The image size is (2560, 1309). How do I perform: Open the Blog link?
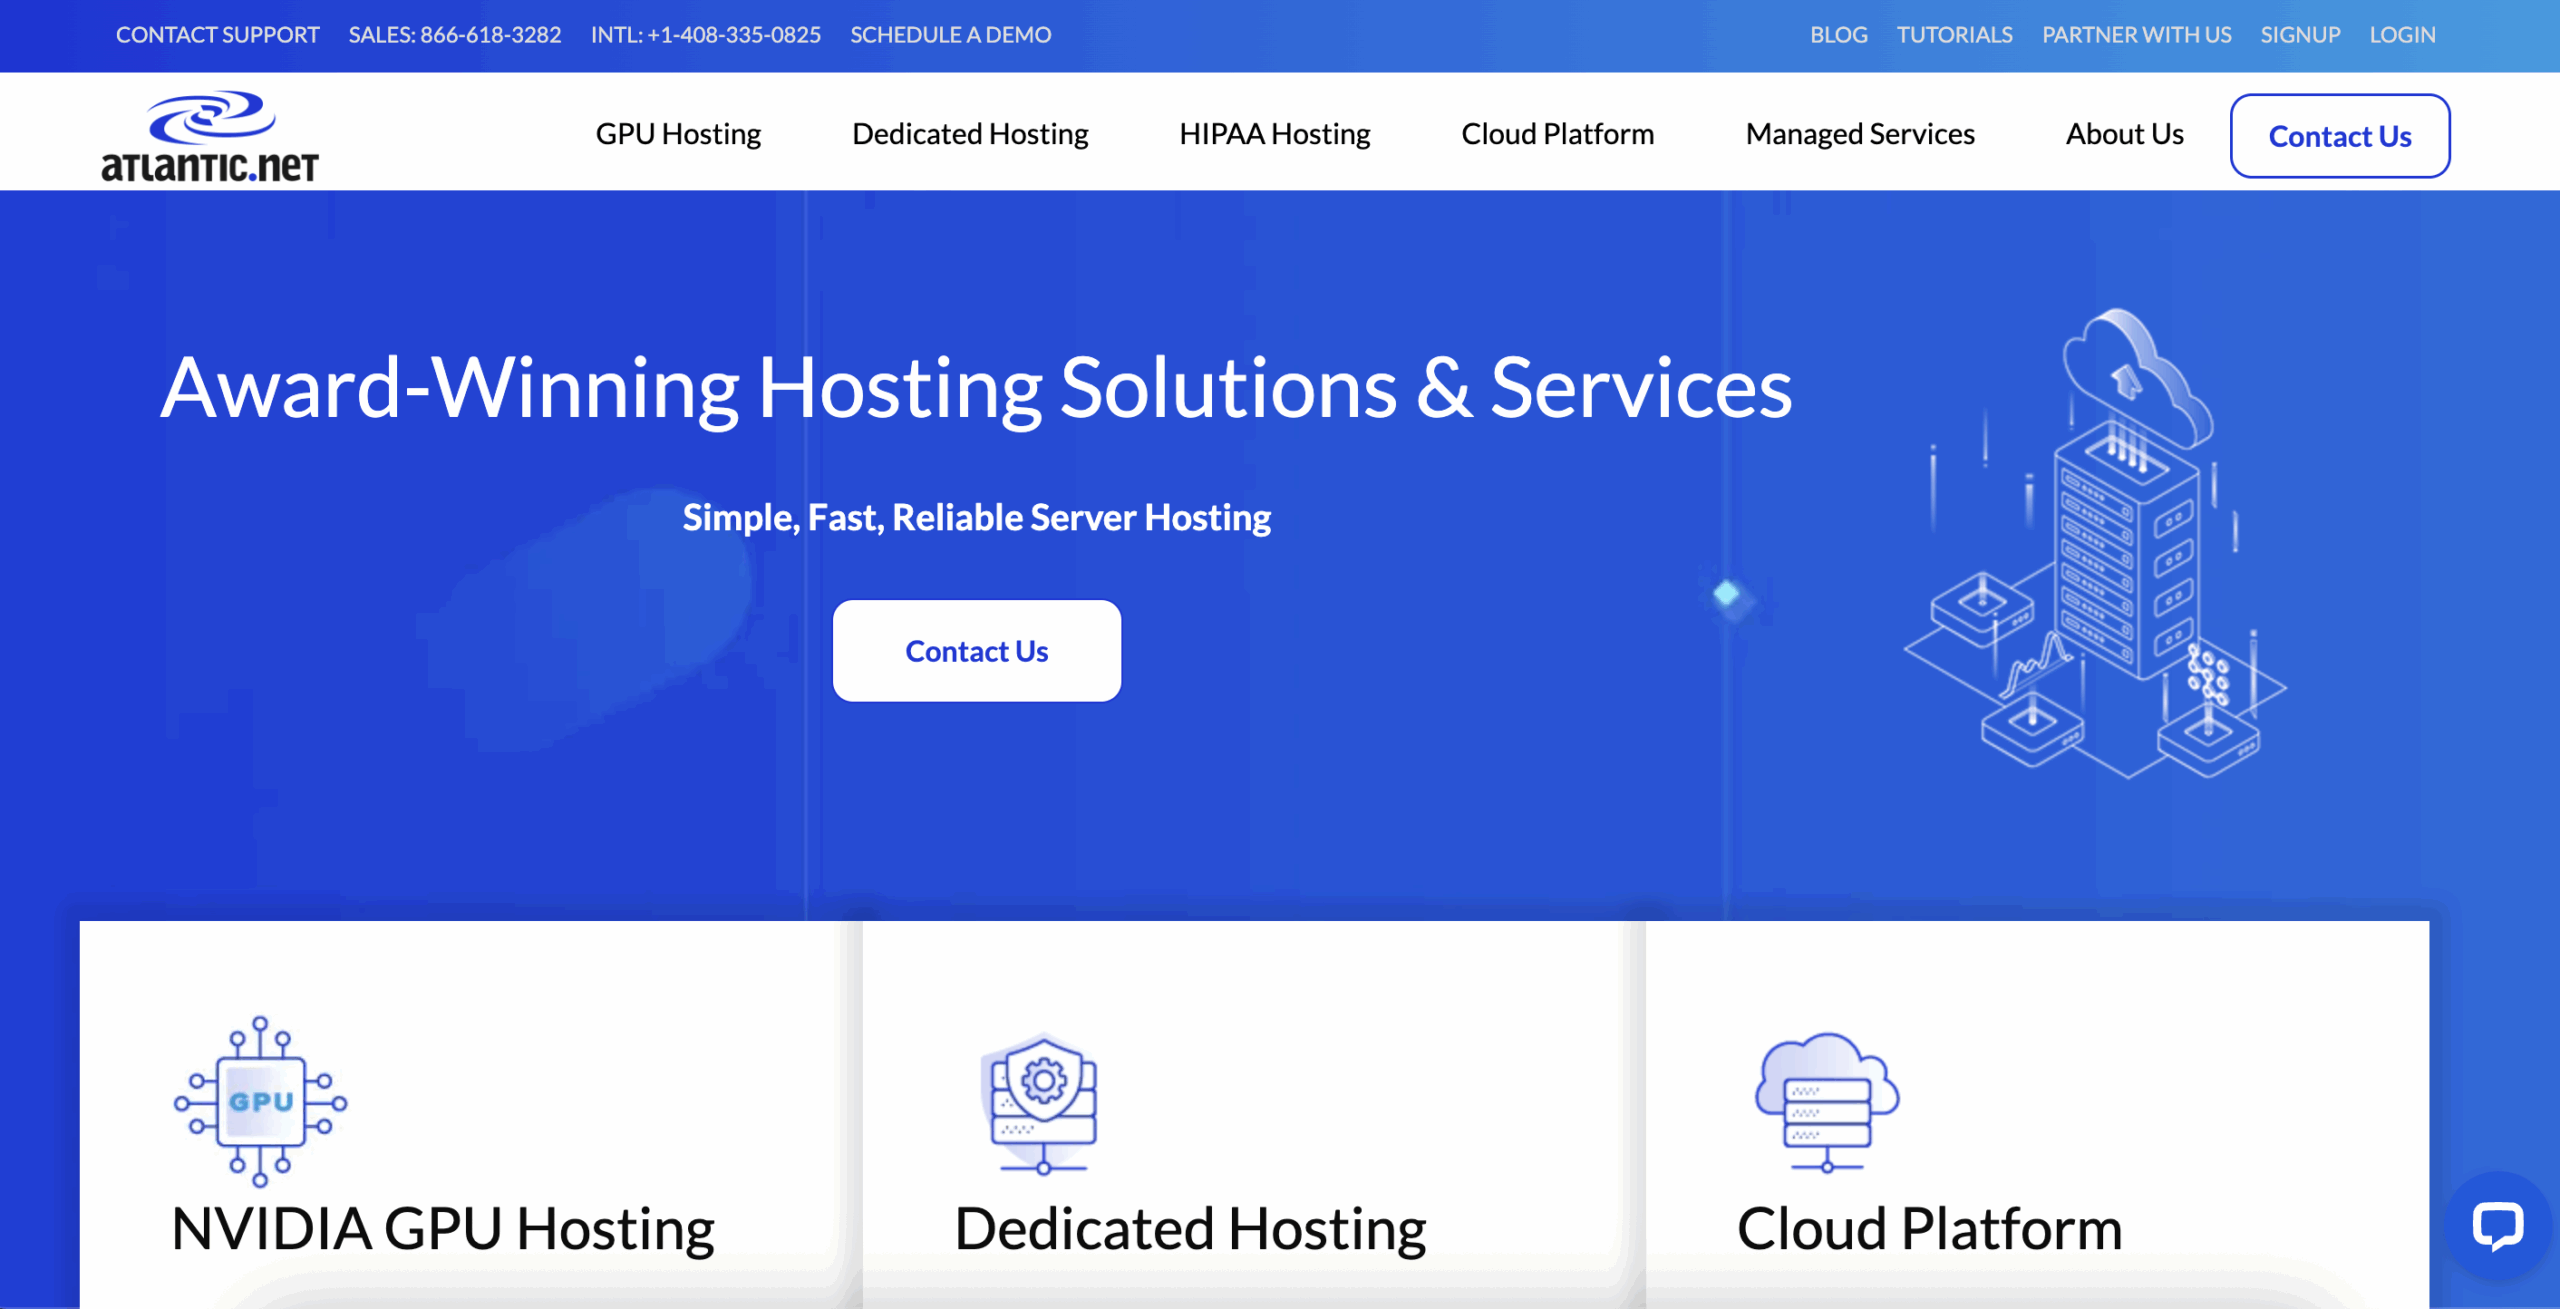pyautogui.click(x=1839, y=35)
